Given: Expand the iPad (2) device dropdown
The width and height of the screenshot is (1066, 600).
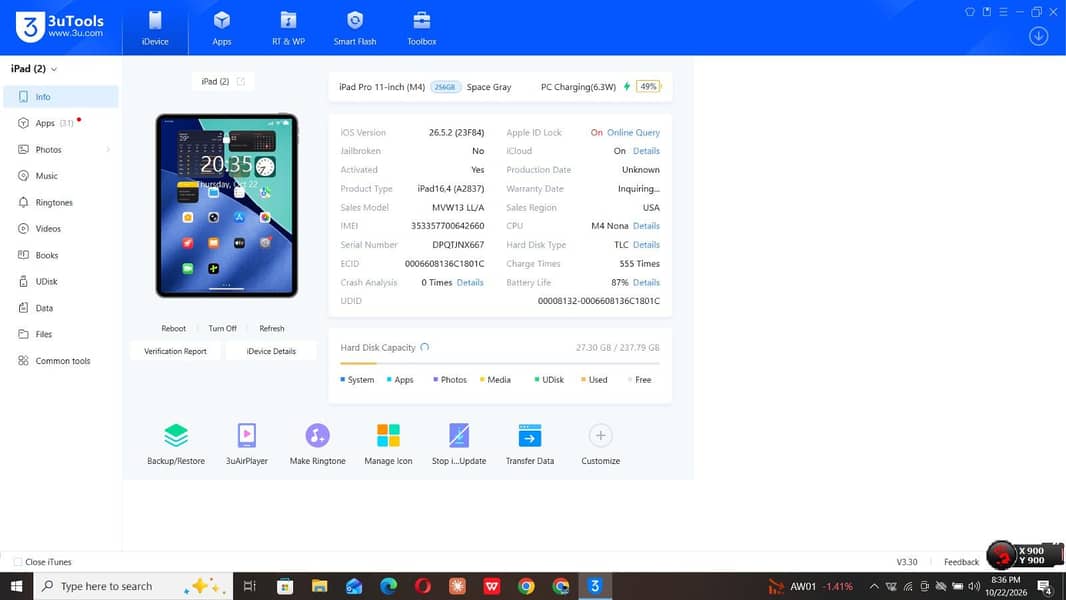Looking at the screenshot, I should (34, 69).
